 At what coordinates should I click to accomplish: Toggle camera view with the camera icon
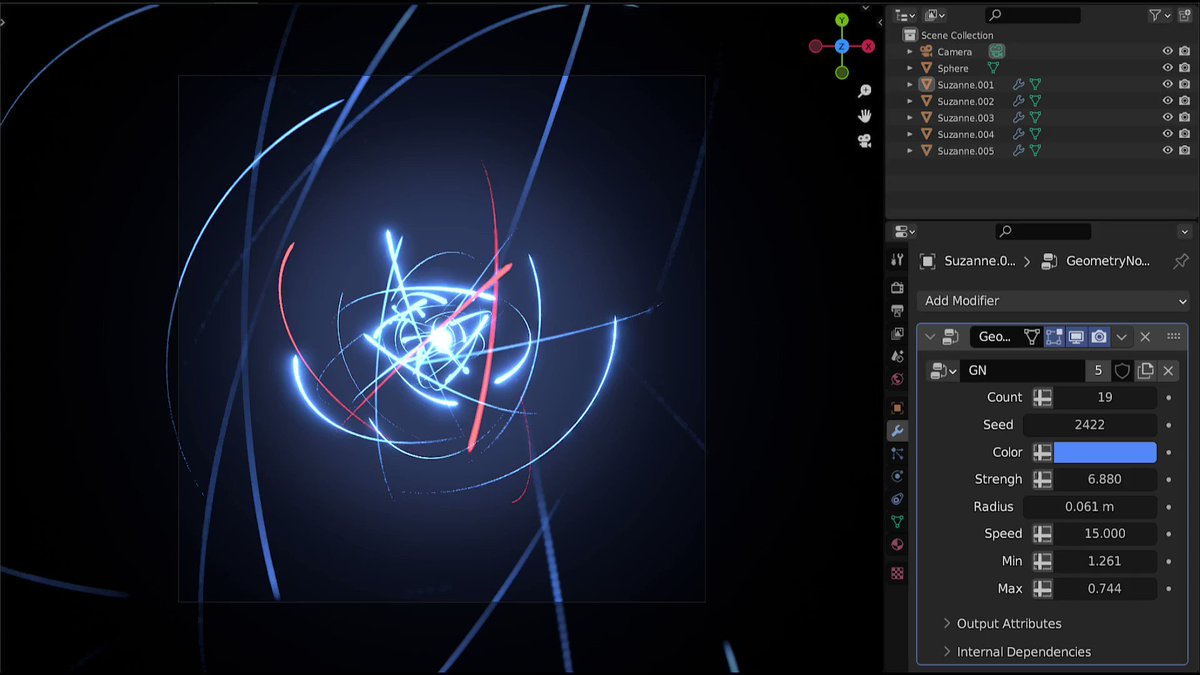click(865, 141)
